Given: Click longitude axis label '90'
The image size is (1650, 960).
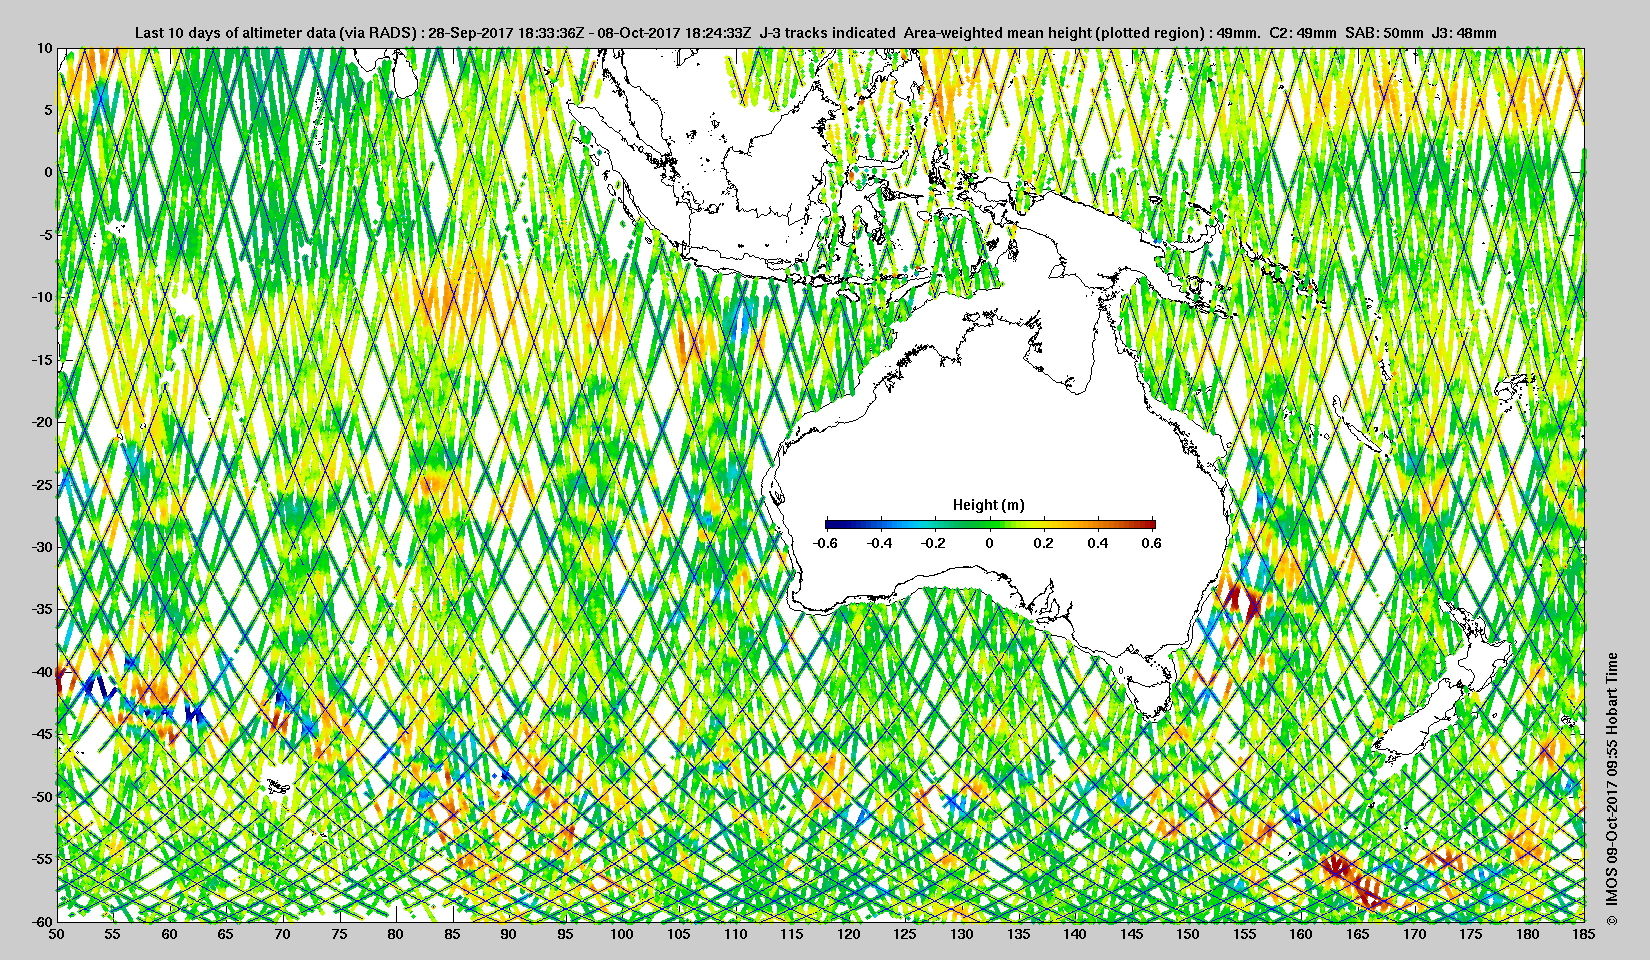Looking at the screenshot, I should 510,934.
